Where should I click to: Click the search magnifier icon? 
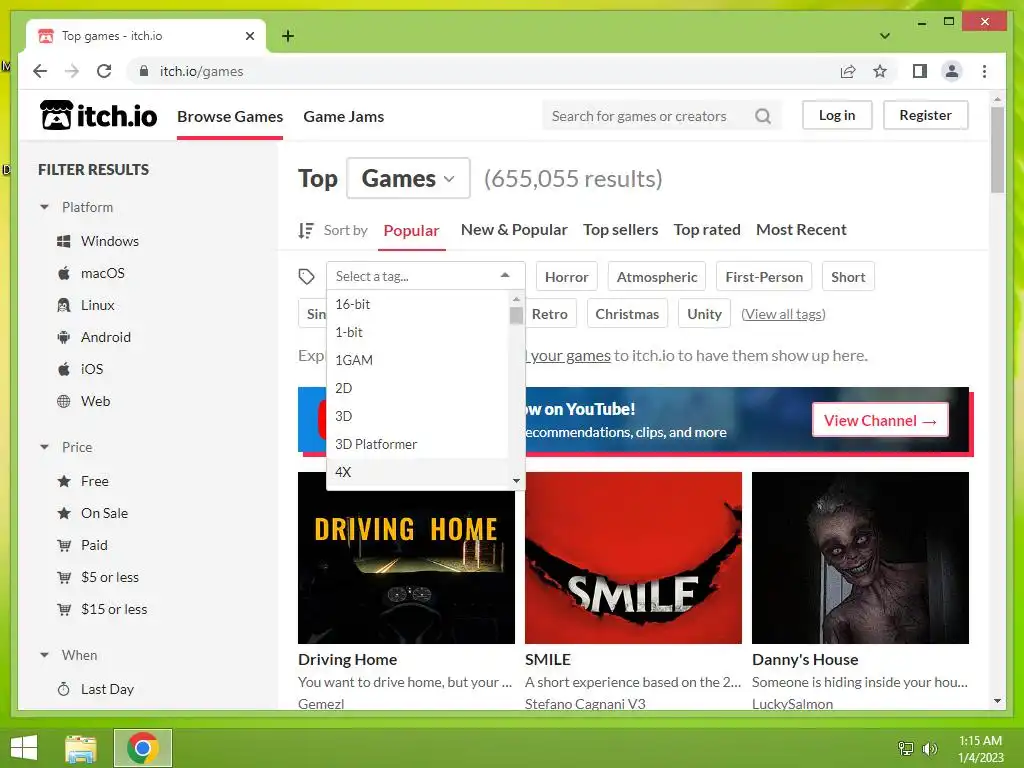(x=763, y=116)
